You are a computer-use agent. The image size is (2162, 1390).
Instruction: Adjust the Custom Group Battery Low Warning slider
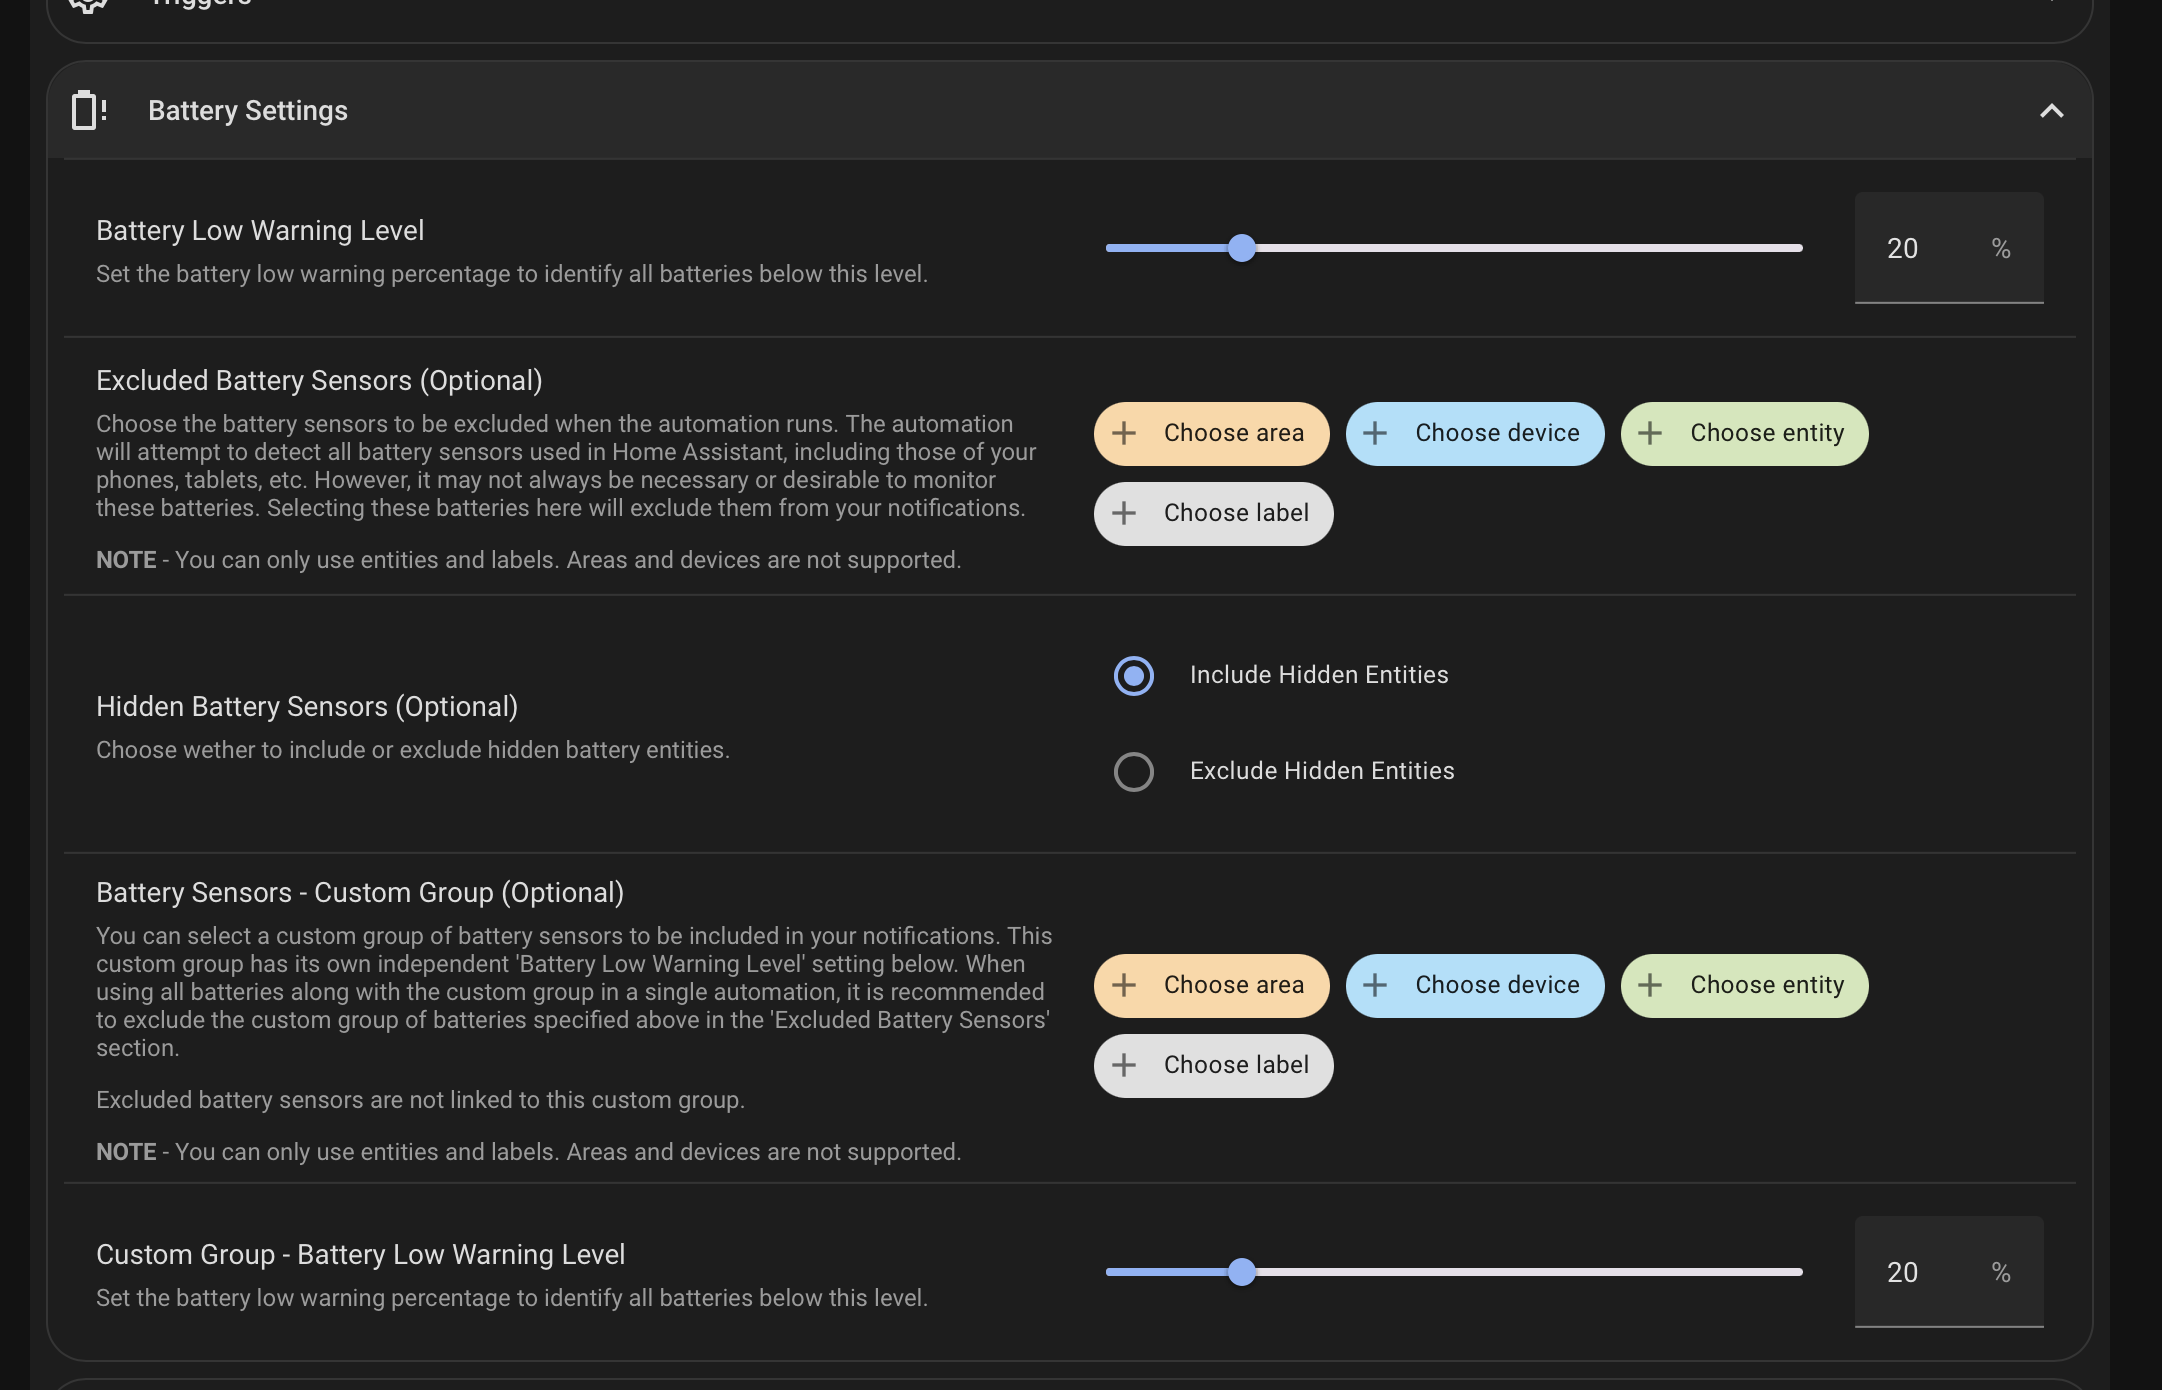(1453, 1272)
